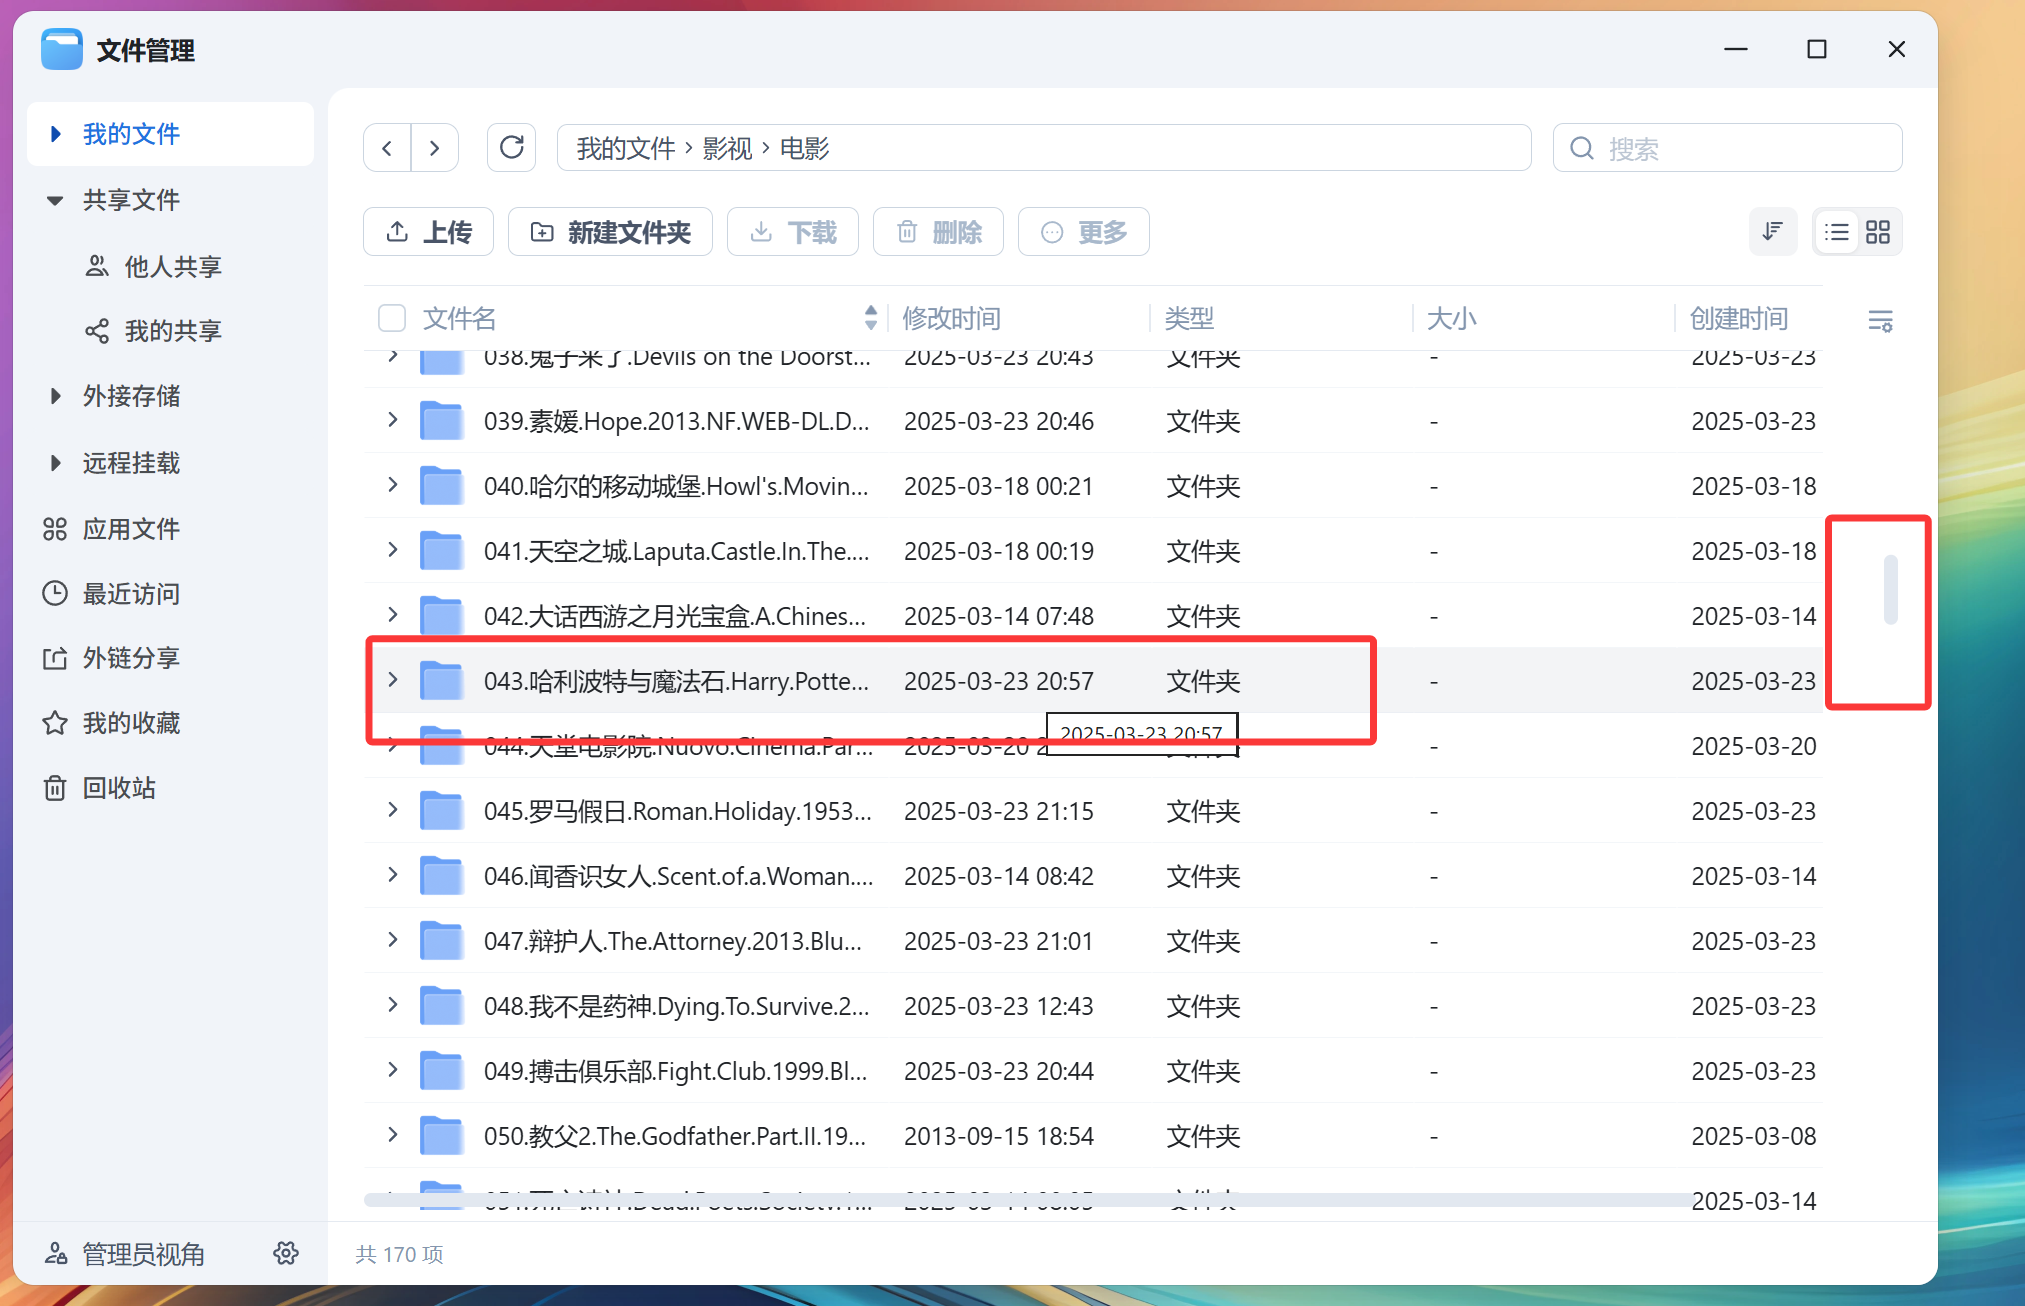Go forward with the right arrow button
The height and width of the screenshot is (1306, 2025).
click(x=434, y=148)
